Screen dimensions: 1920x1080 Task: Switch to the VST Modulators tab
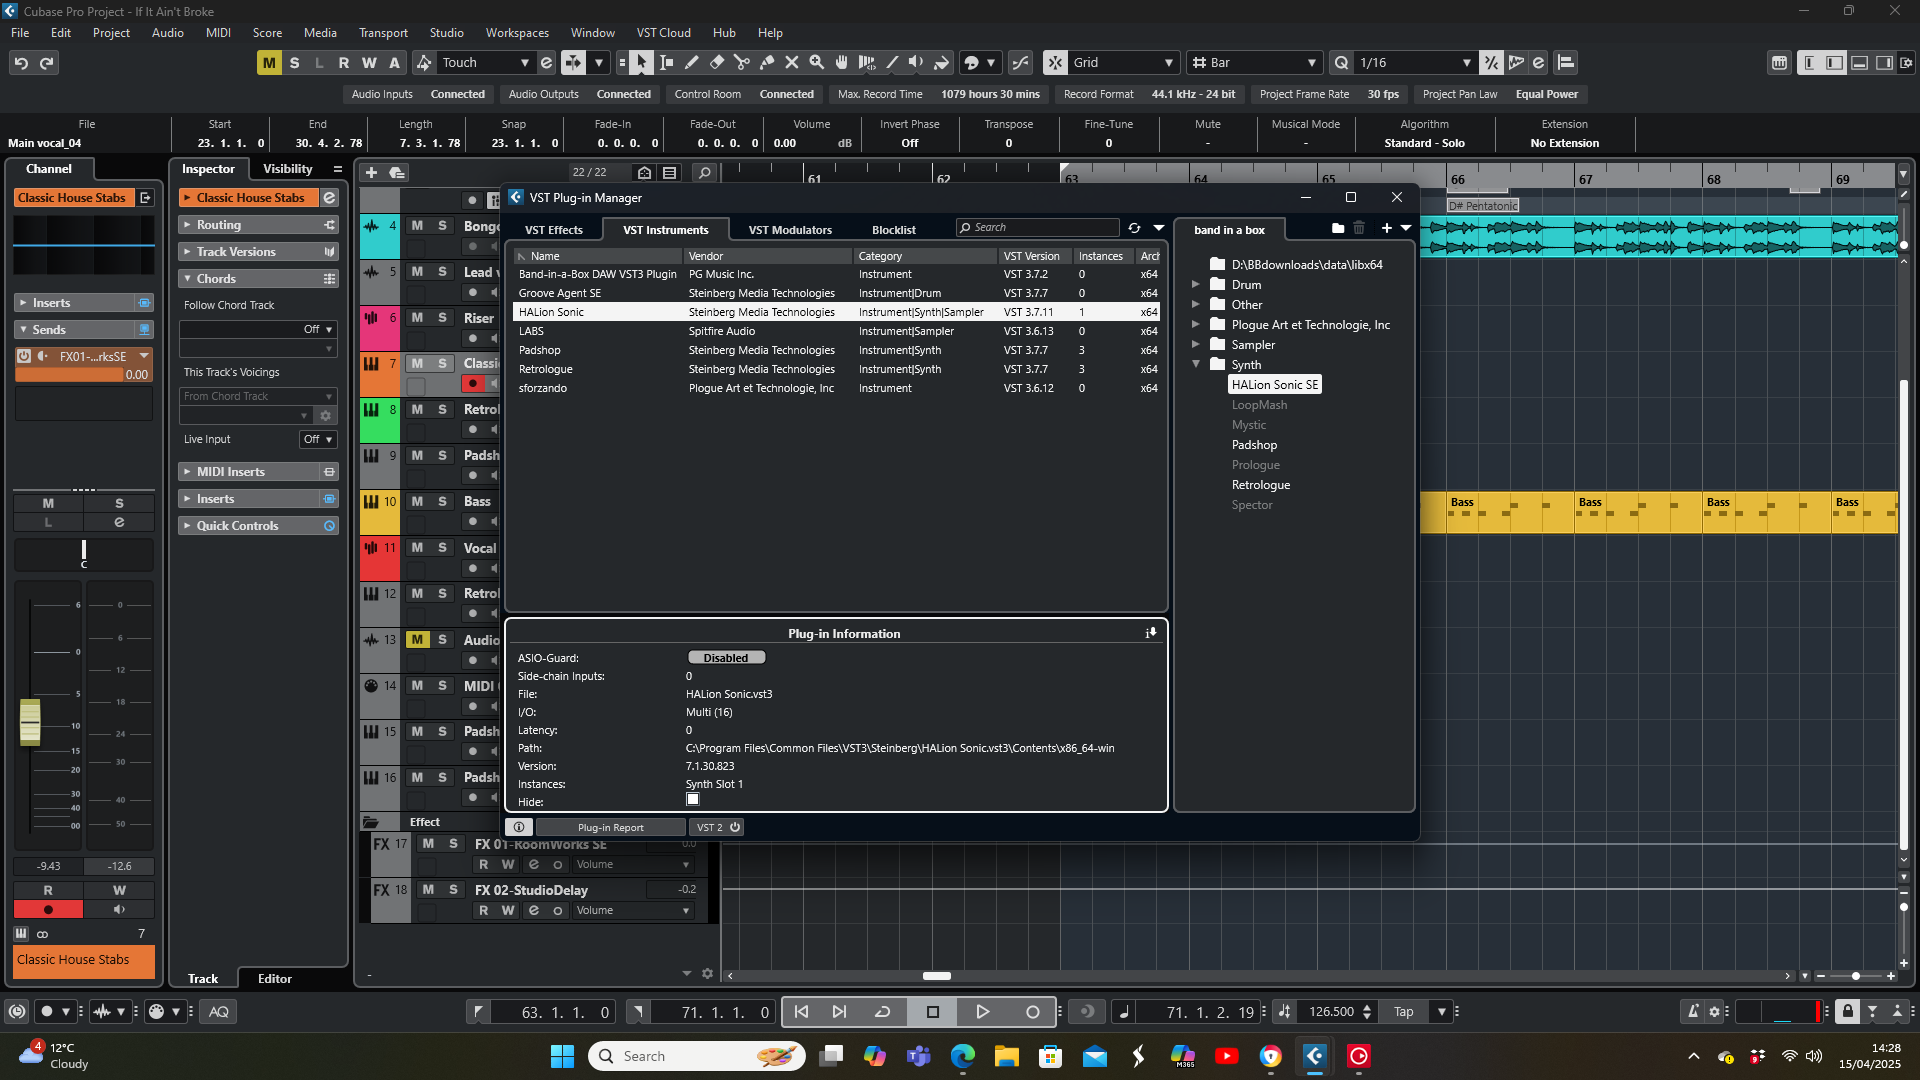[790, 230]
